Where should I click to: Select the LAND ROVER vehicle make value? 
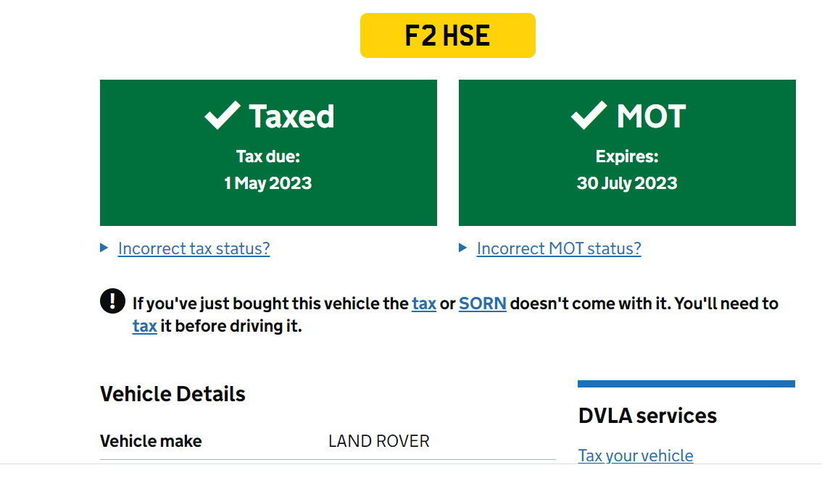click(379, 441)
